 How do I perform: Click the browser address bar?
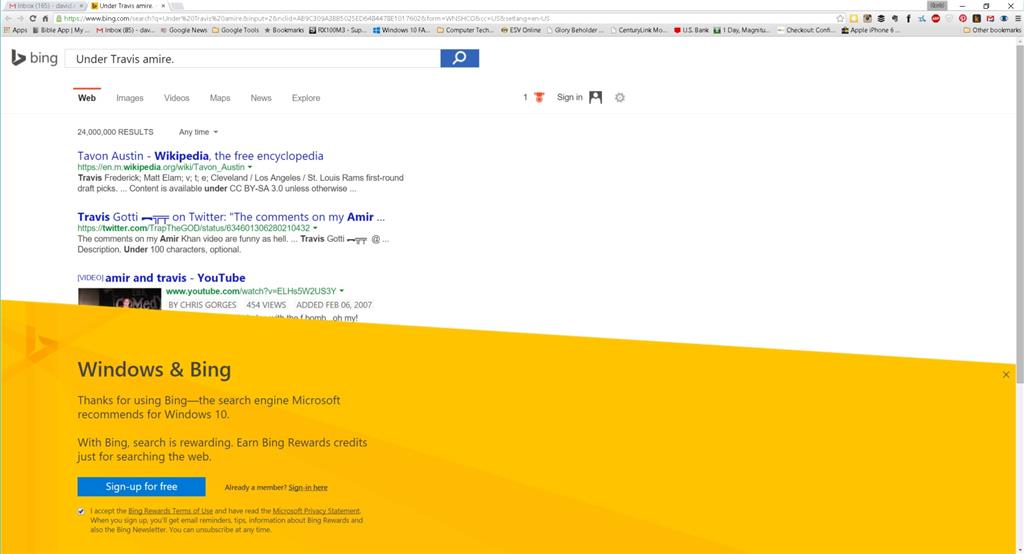coord(444,18)
